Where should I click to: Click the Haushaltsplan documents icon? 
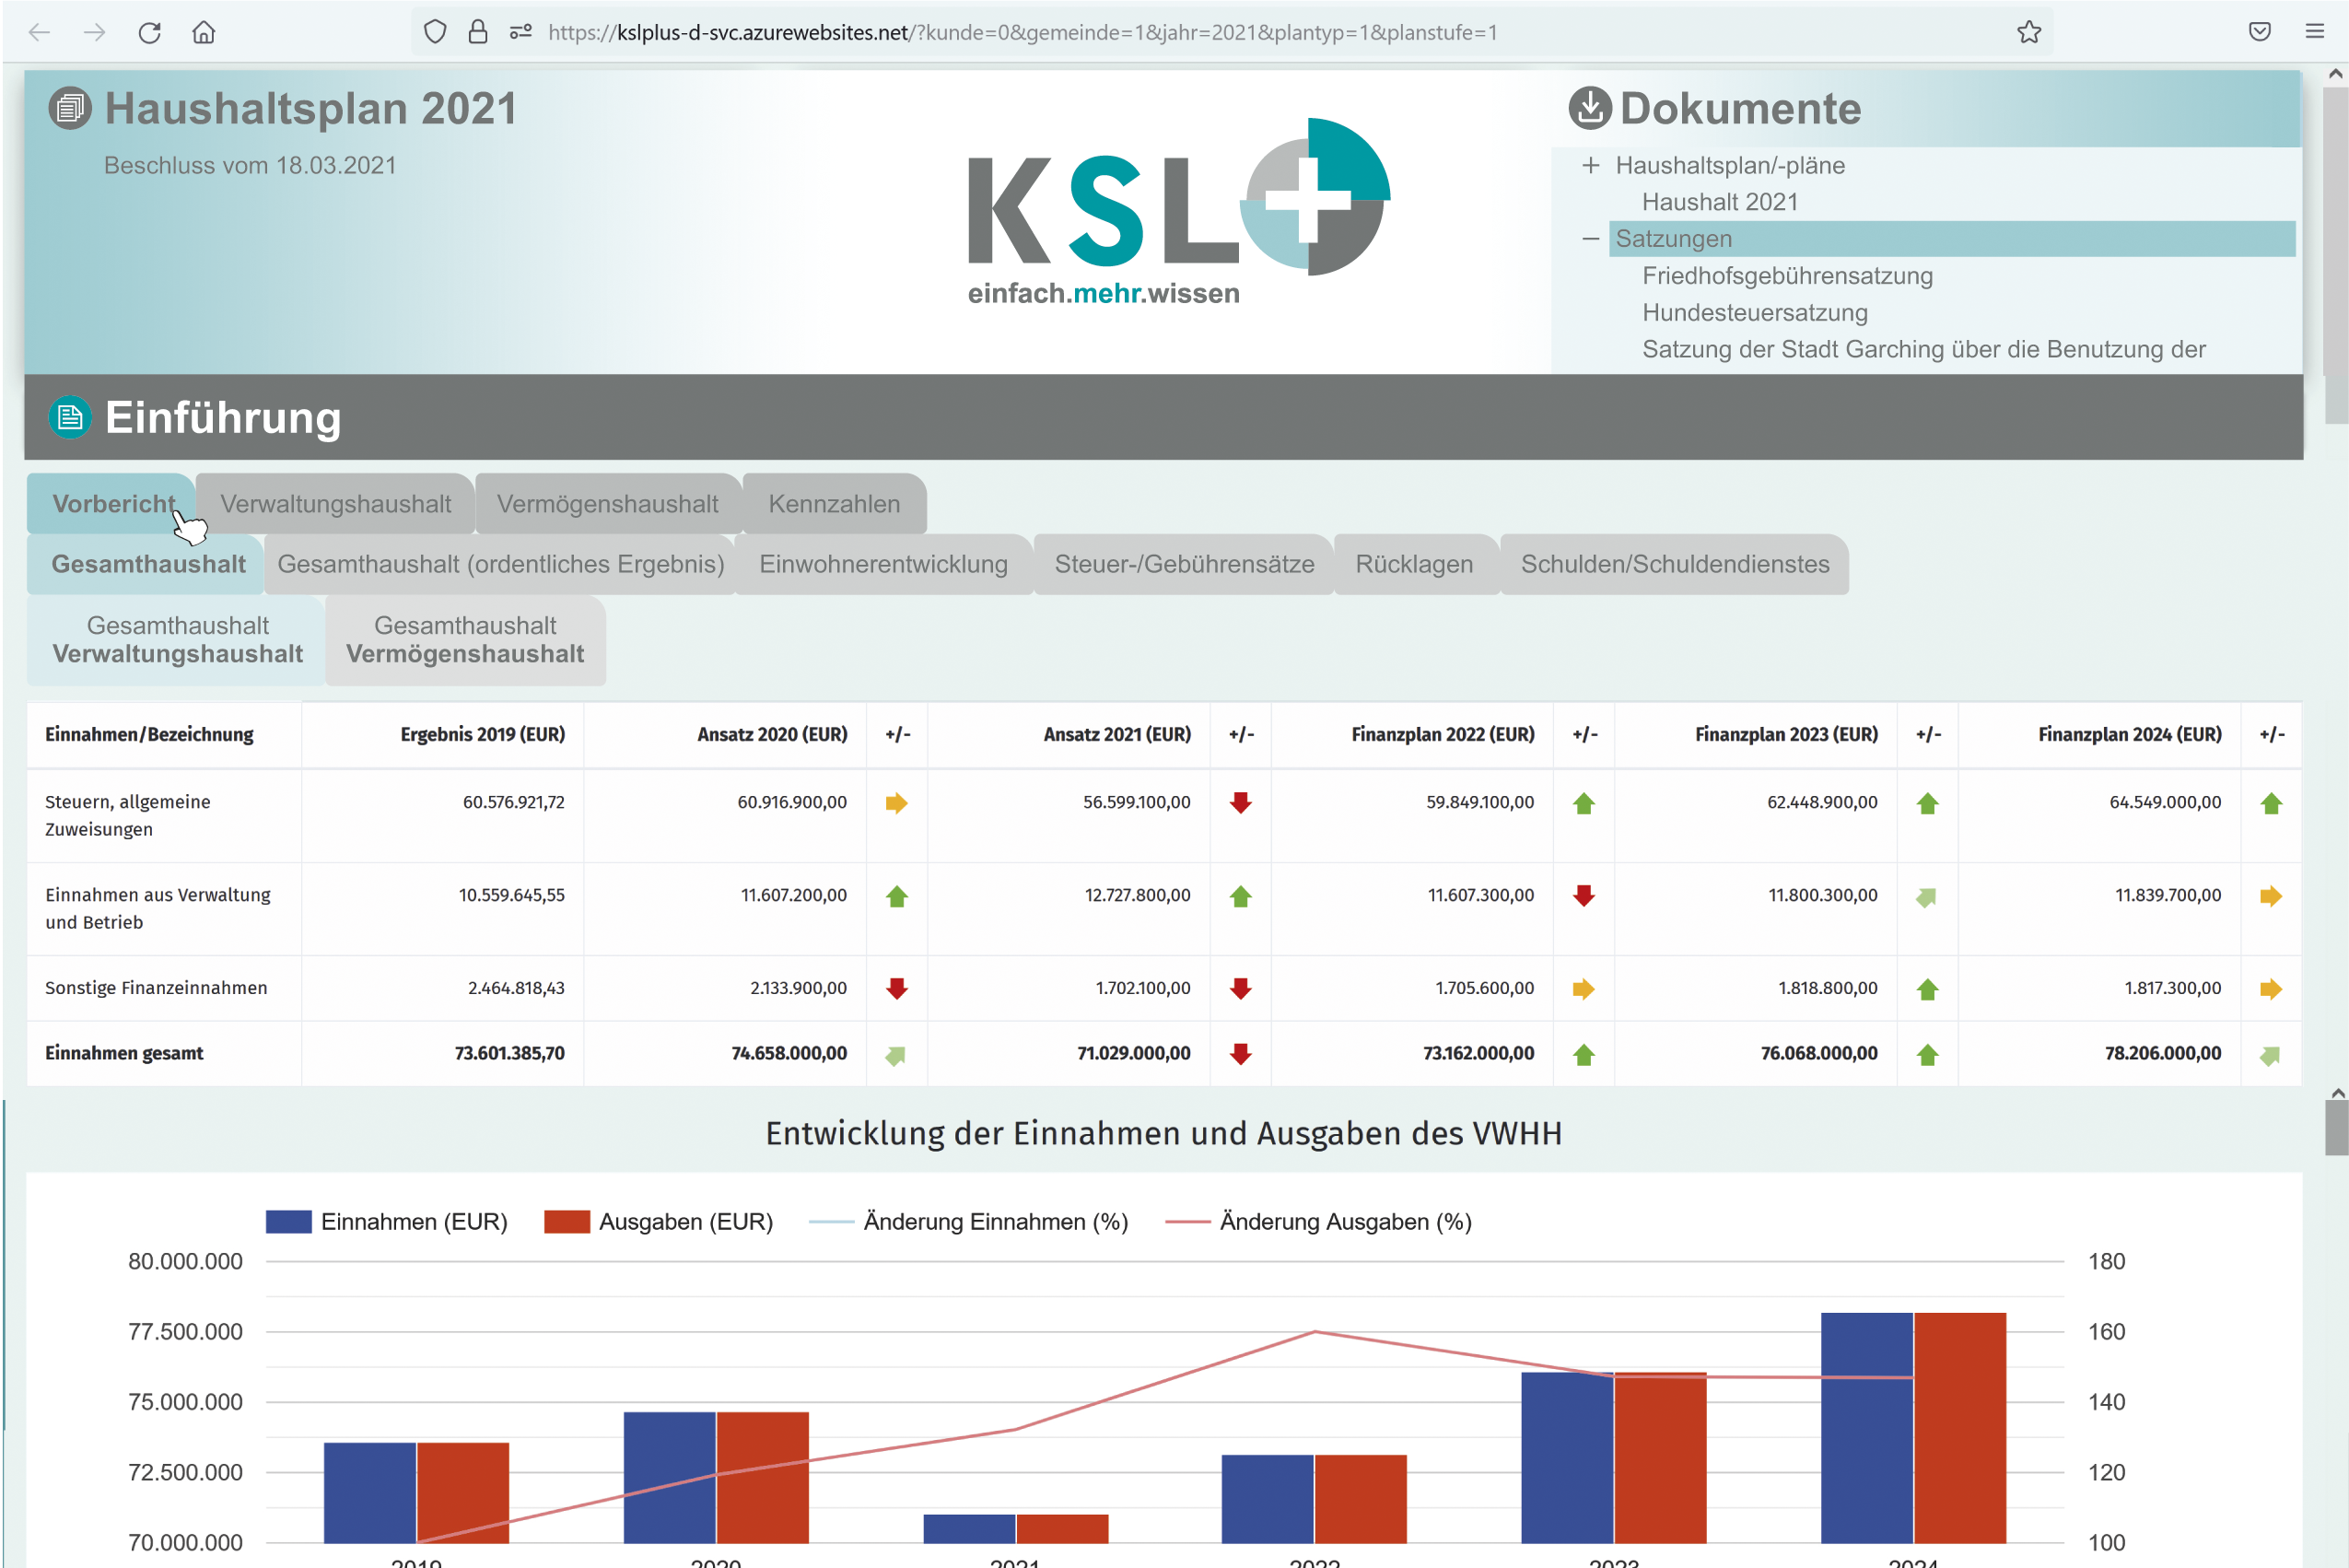pyautogui.click(x=70, y=108)
